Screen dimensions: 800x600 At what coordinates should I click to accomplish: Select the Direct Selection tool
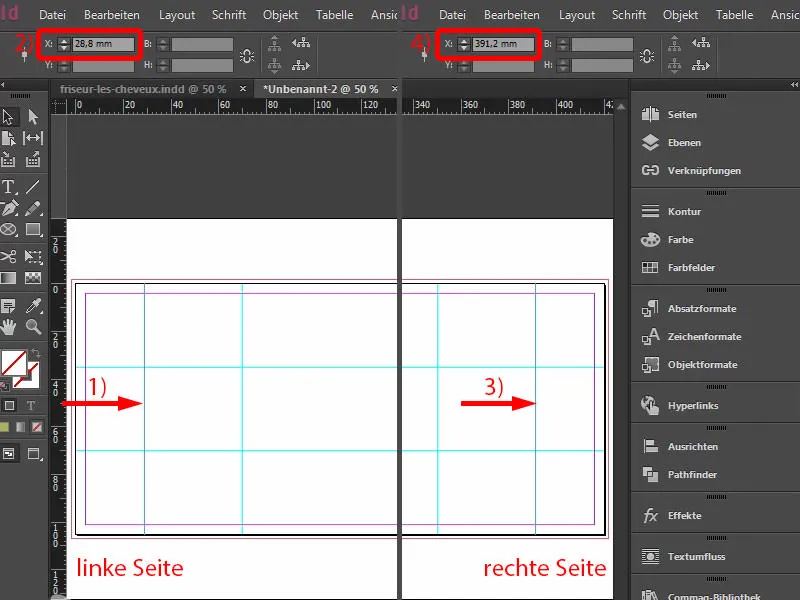tap(33, 117)
